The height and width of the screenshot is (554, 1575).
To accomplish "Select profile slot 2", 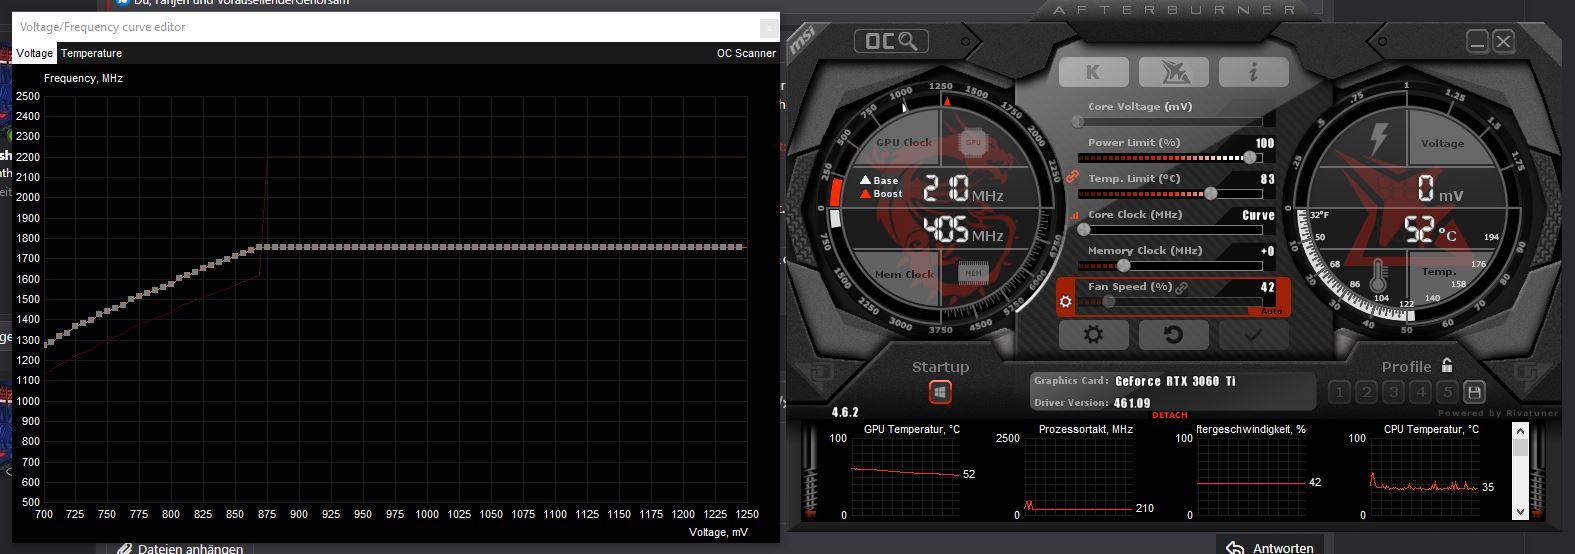I will pyautogui.click(x=1367, y=392).
